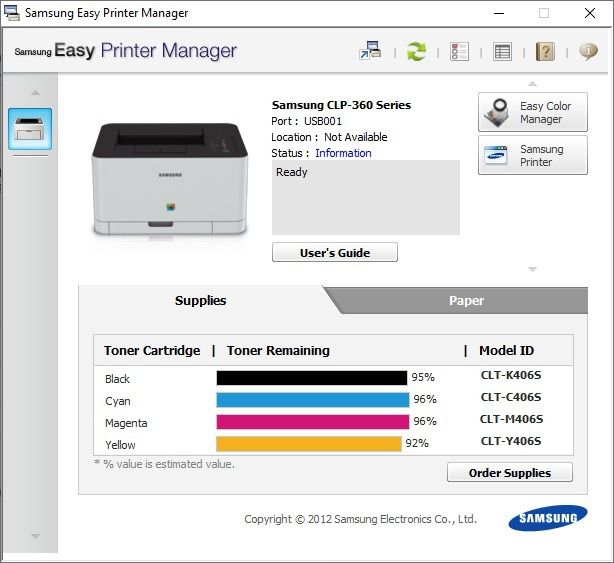
Task: Click the black toner level bar
Action: (x=312, y=378)
